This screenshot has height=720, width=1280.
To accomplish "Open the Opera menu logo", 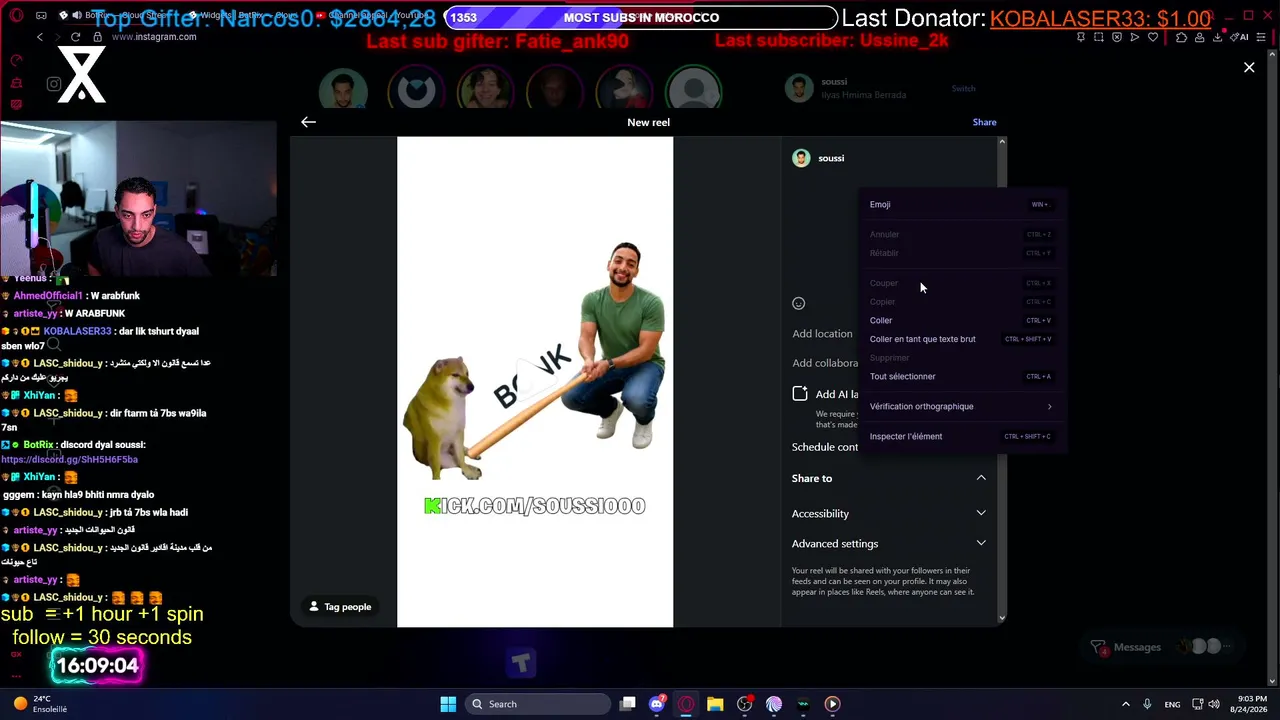I will point(15,15).
